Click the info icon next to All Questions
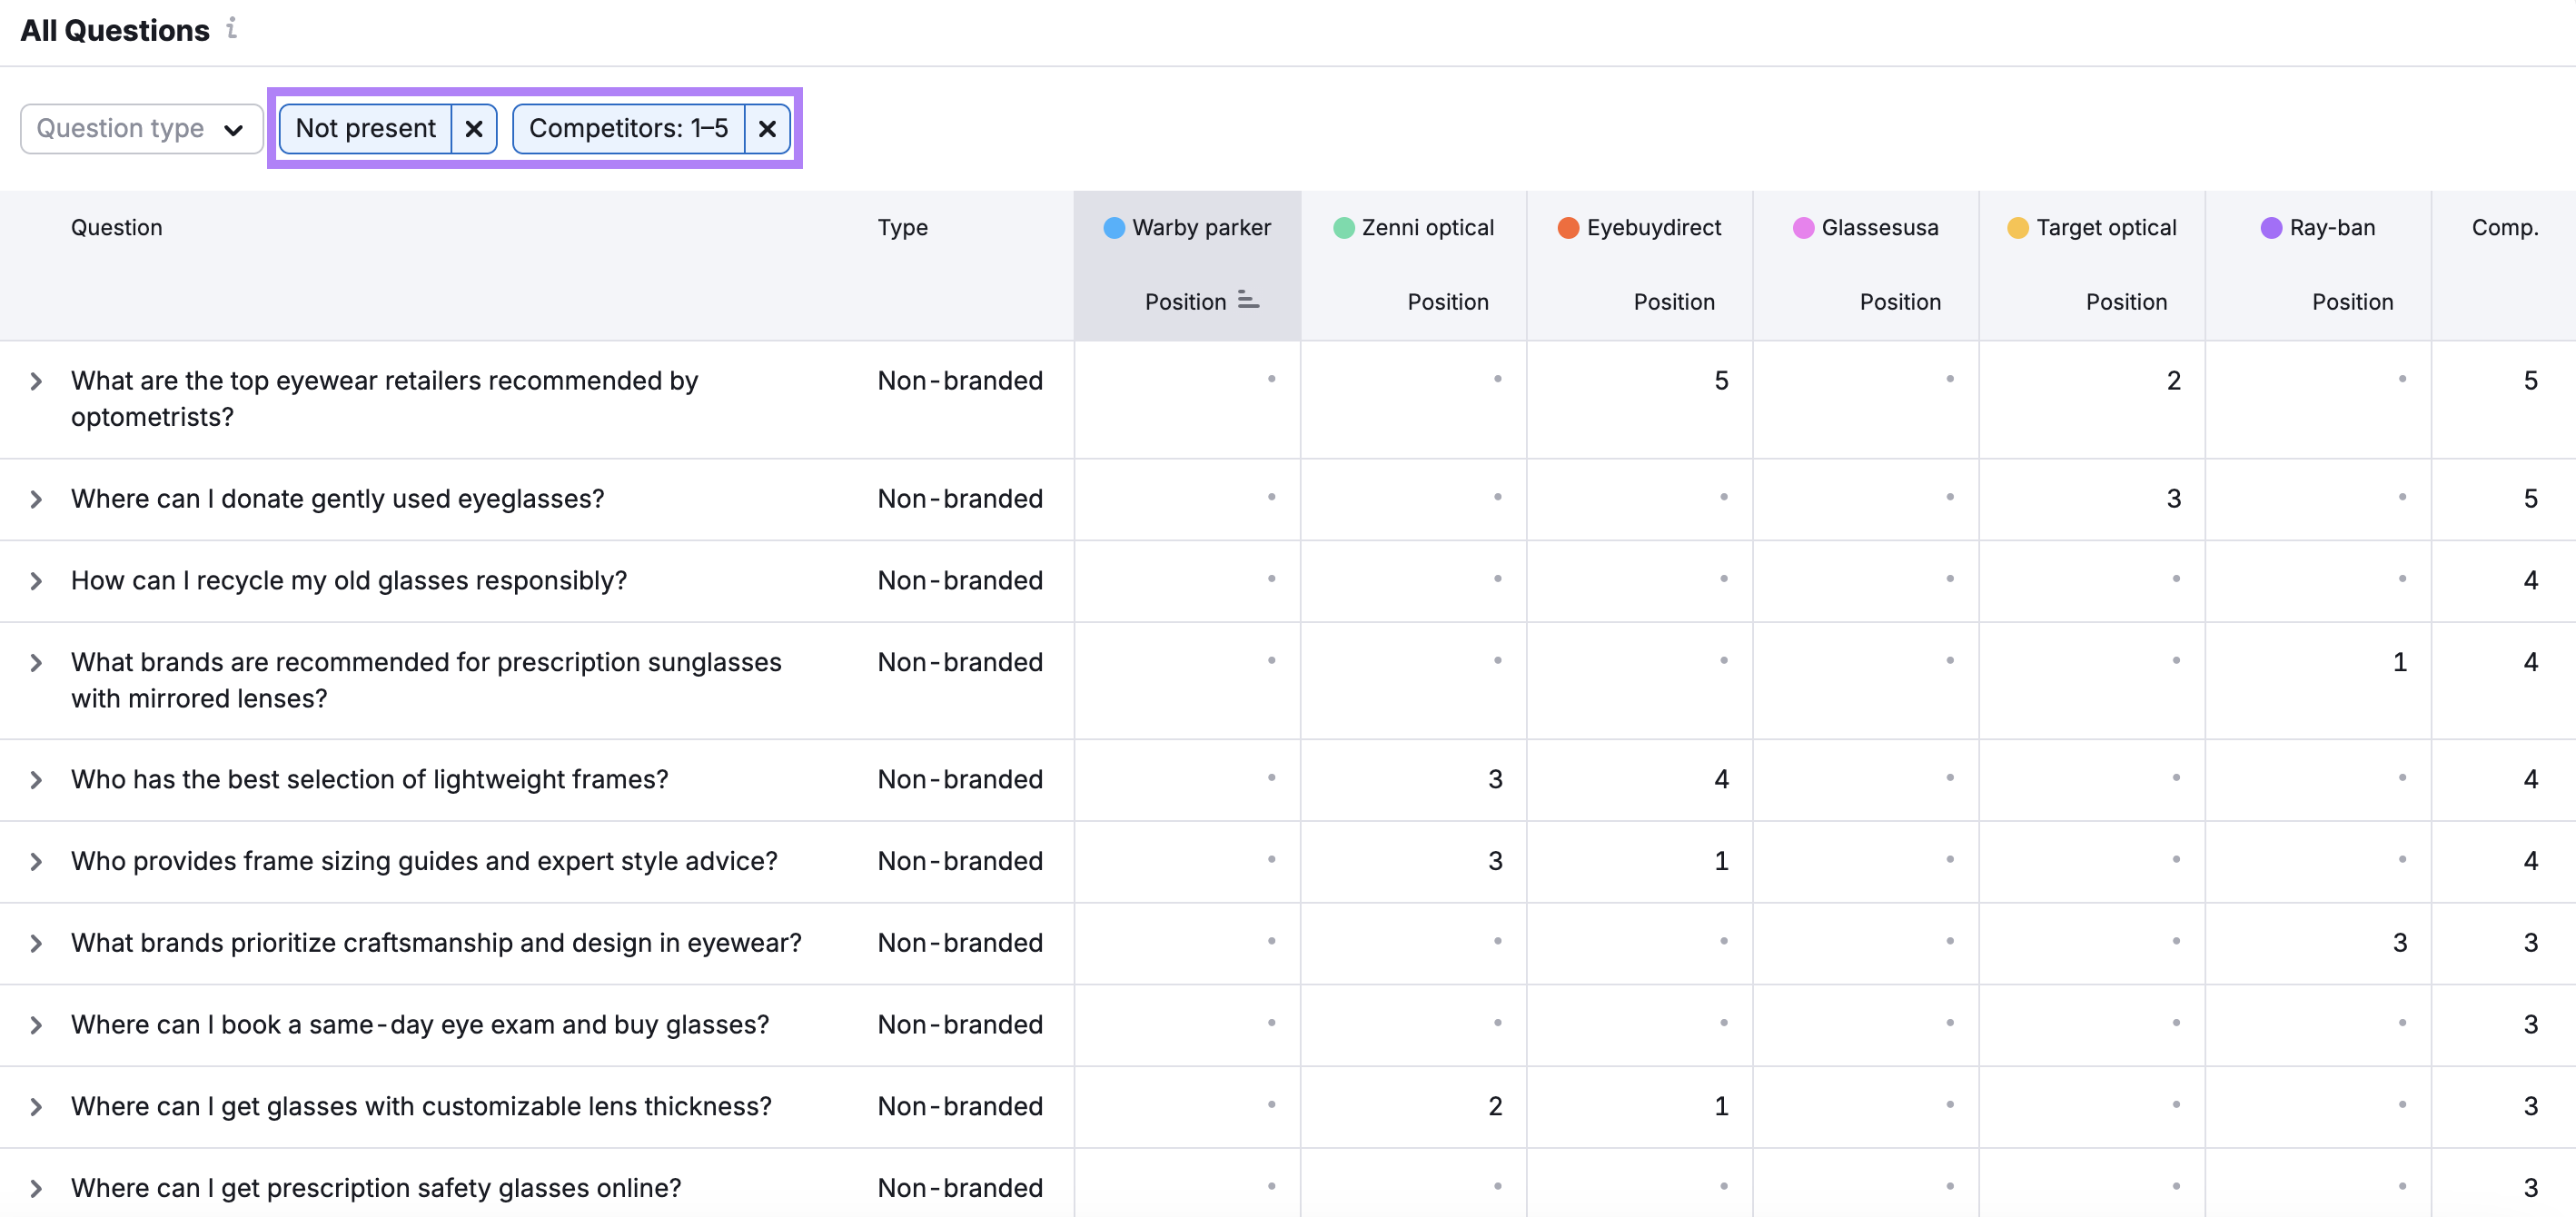2576x1217 pixels. [232, 28]
